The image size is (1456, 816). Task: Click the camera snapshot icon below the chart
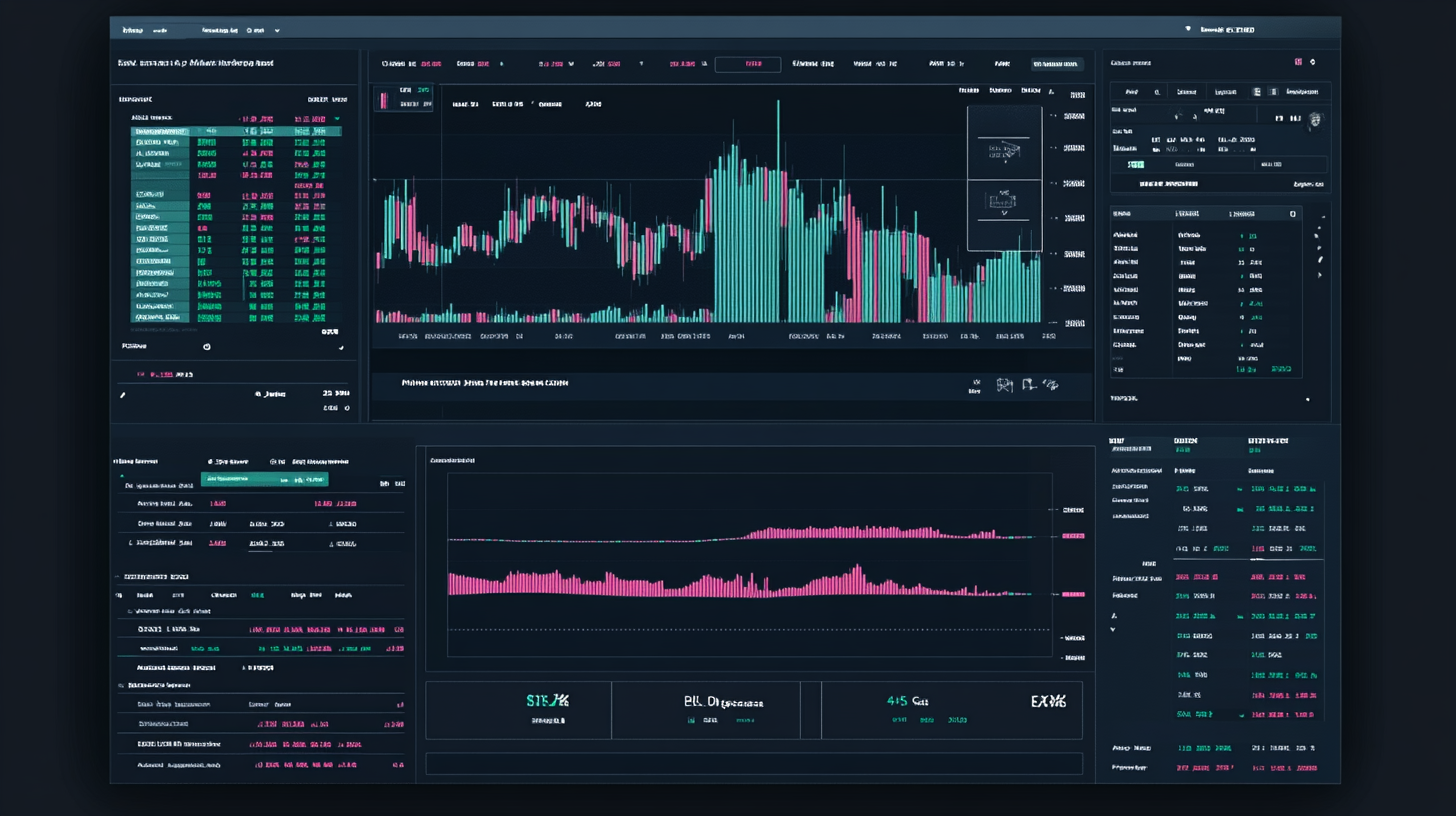click(1005, 385)
